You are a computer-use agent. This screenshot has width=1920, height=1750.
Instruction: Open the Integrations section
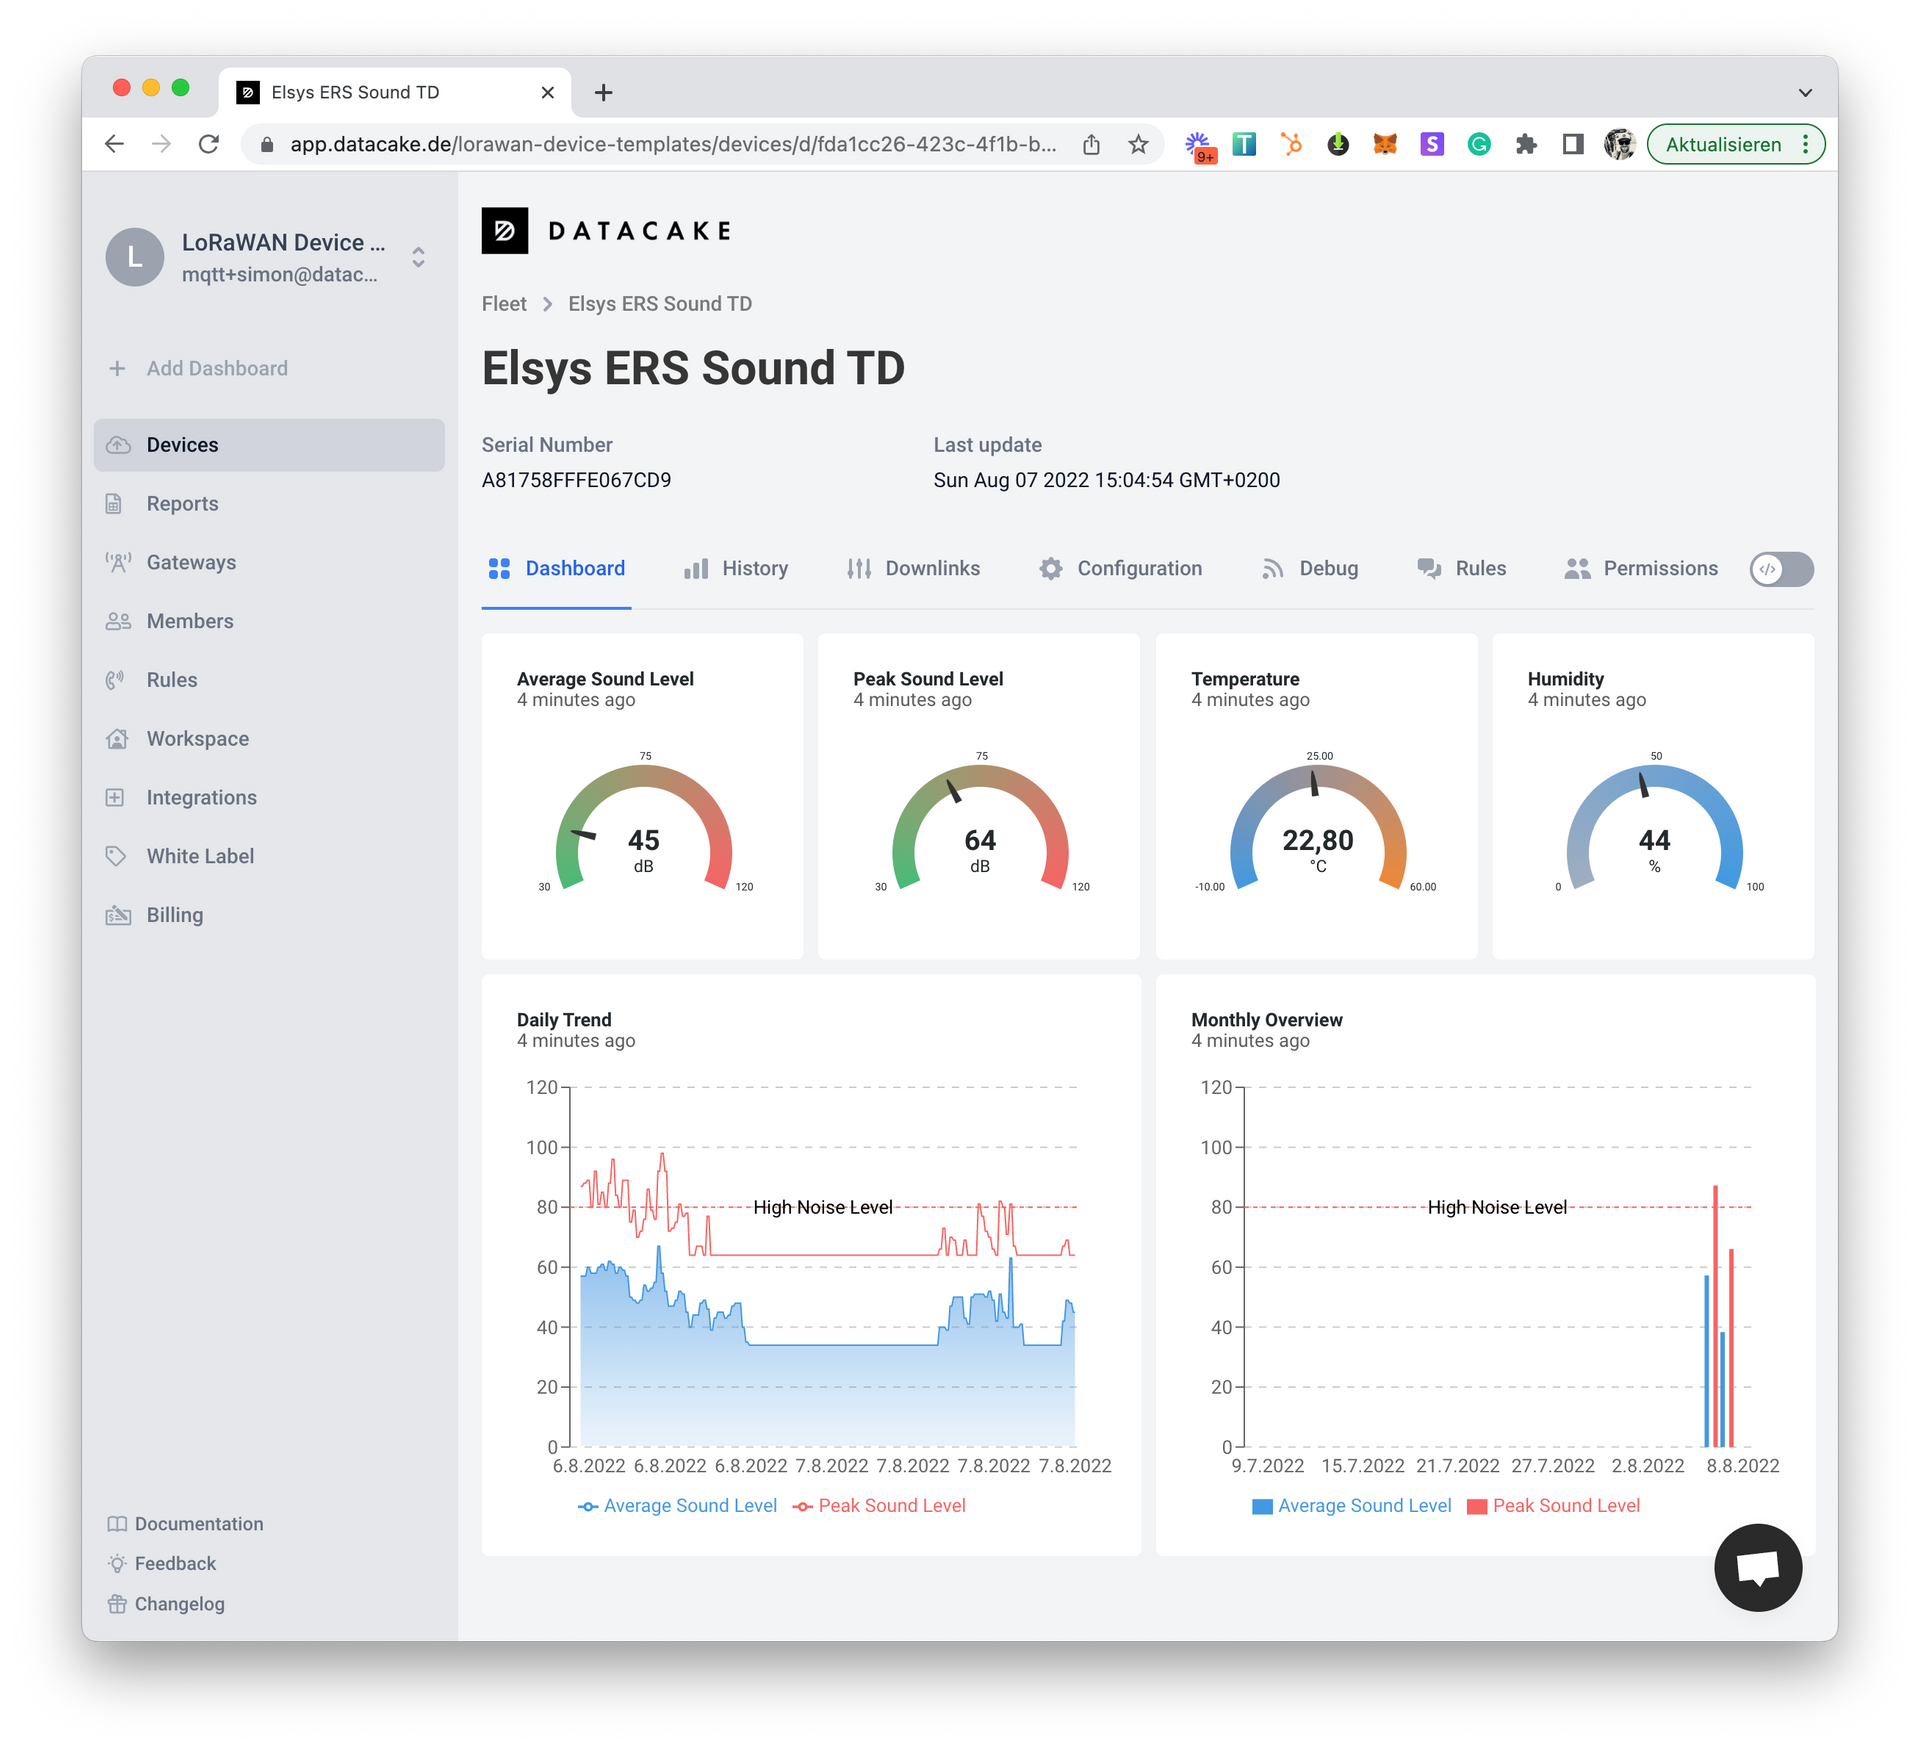click(x=200, y=797)
